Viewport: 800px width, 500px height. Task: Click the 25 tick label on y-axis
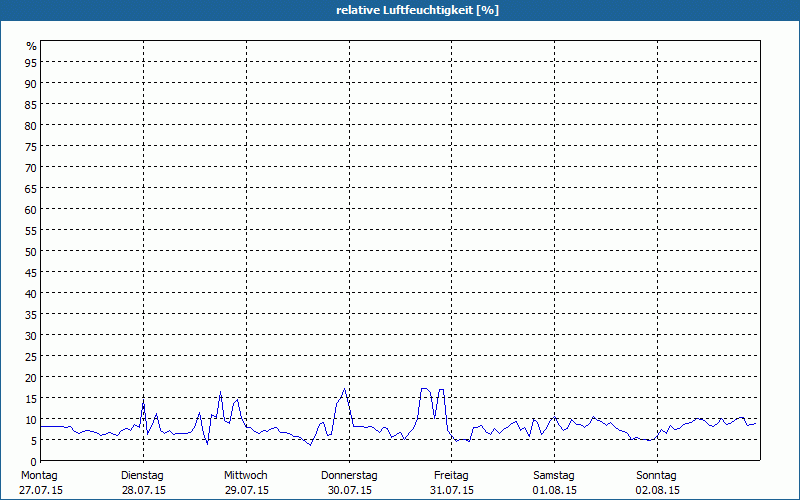(x=31, y=356)
